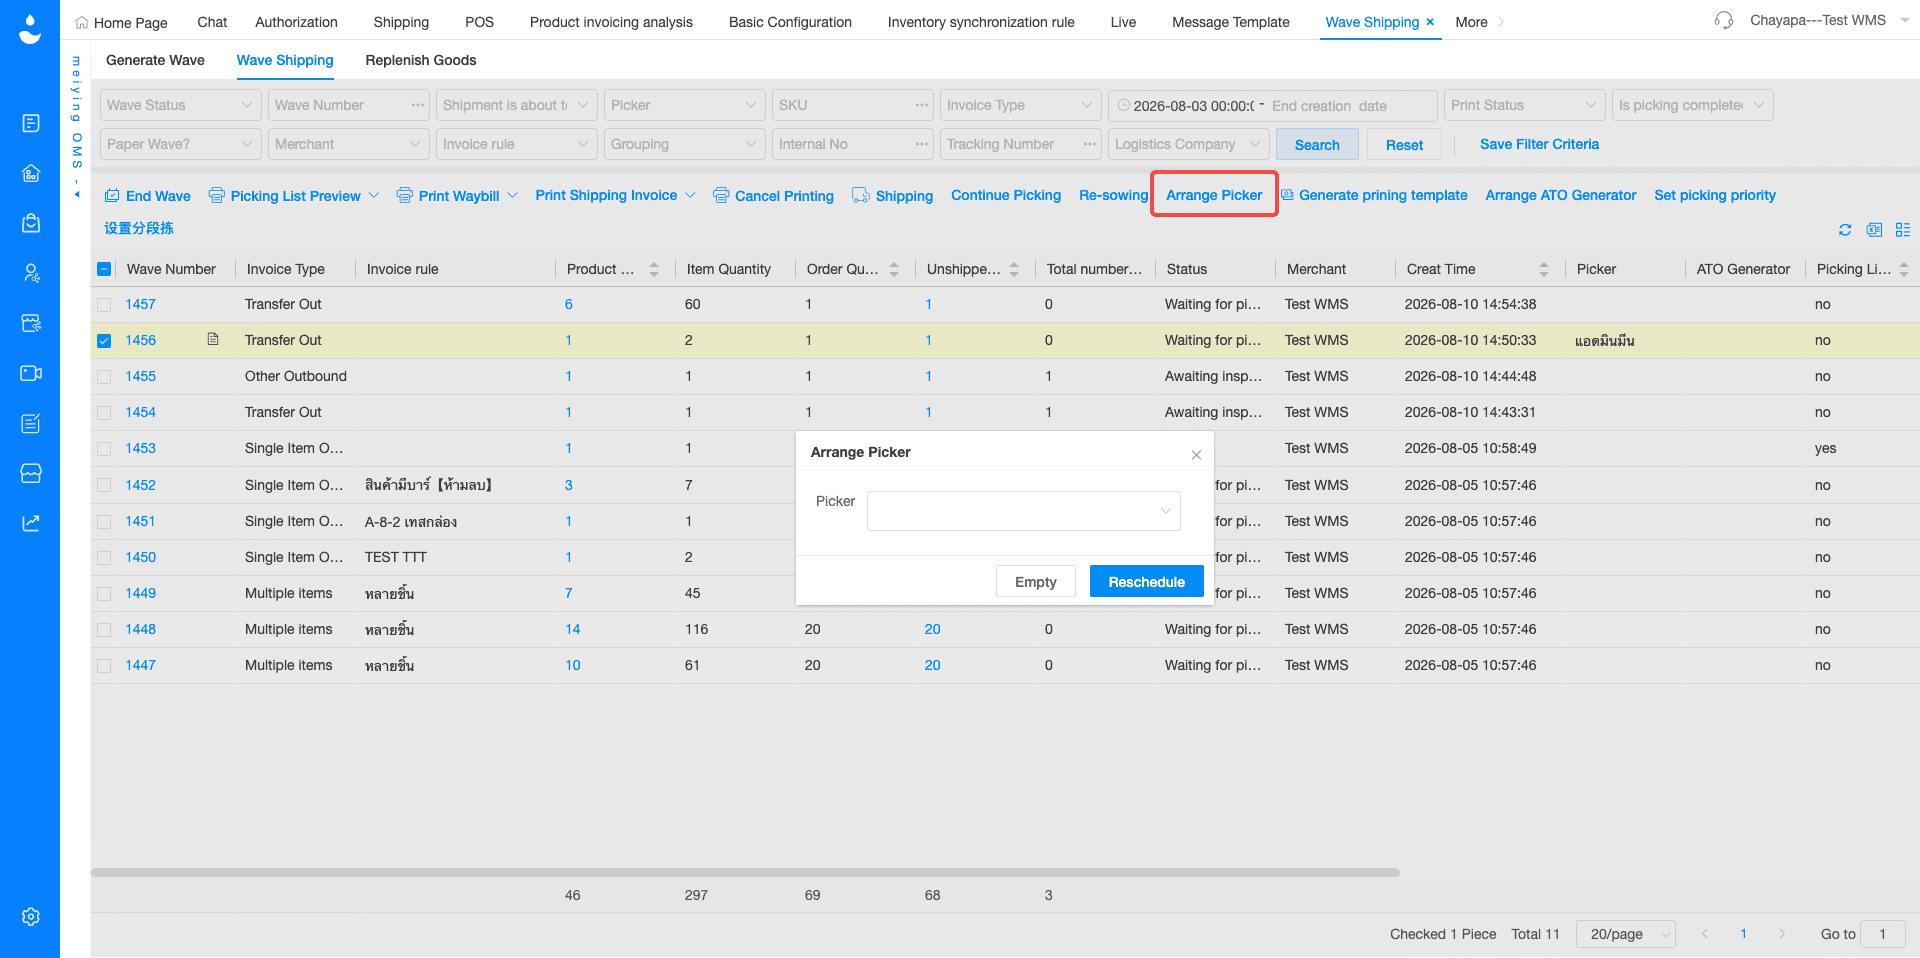Open the user management sidebar icon
Image resolution: width=1920 pixels, height=958 pixels.
31,273
